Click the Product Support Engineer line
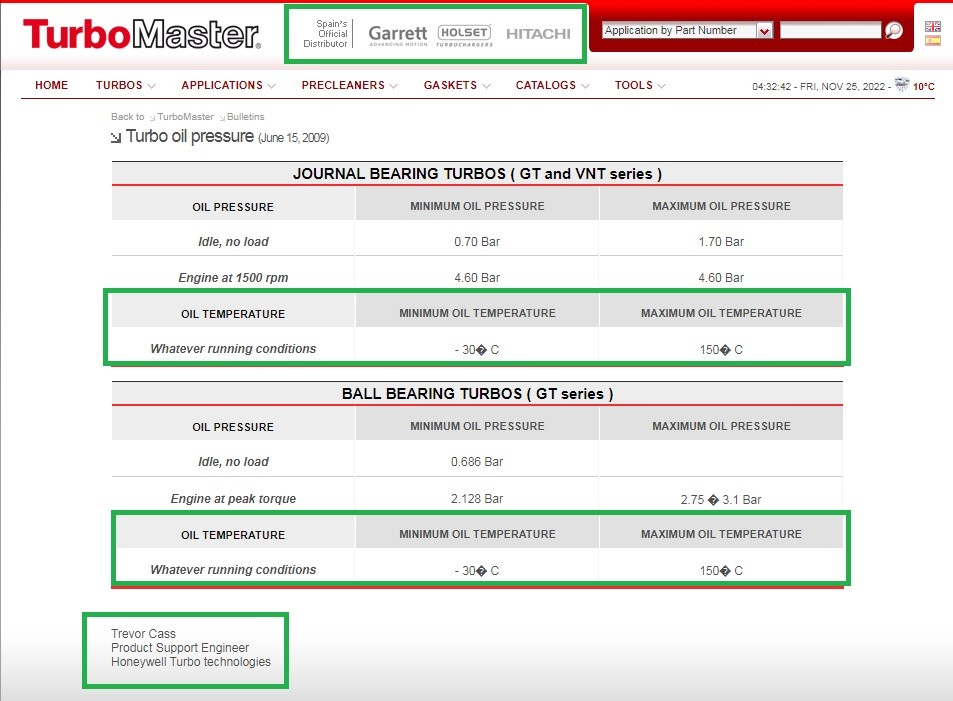 [180, 647]
